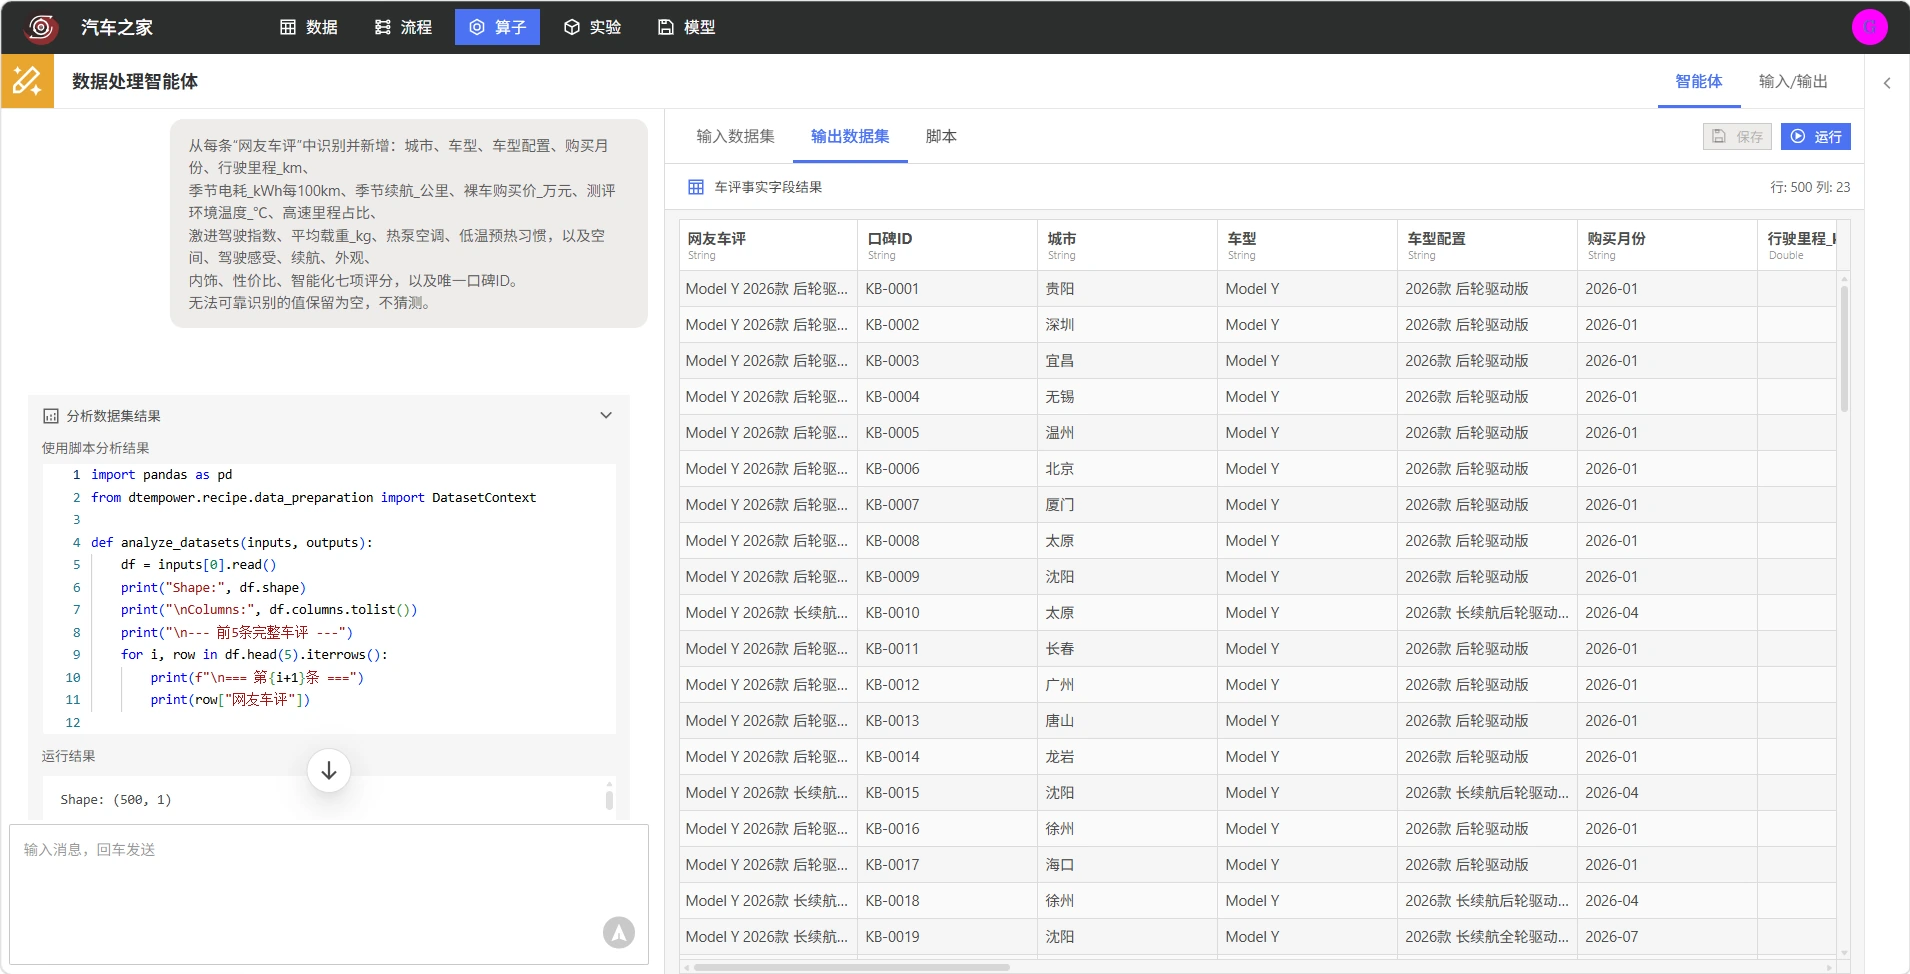This screenshot has width=1910, height=974.
Task: Select the KB-0015 cell
Action: click(x=947, y=793)
